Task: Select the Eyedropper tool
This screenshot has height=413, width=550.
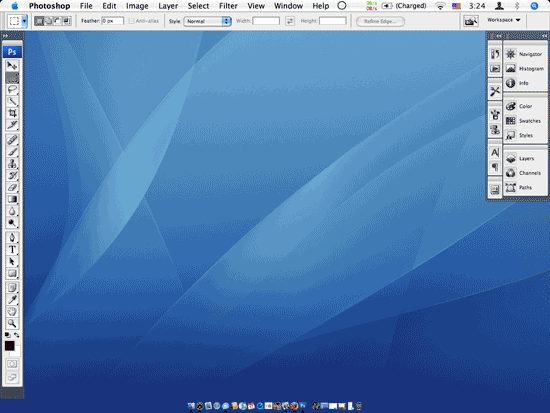Action: click(x=12, y=300)
